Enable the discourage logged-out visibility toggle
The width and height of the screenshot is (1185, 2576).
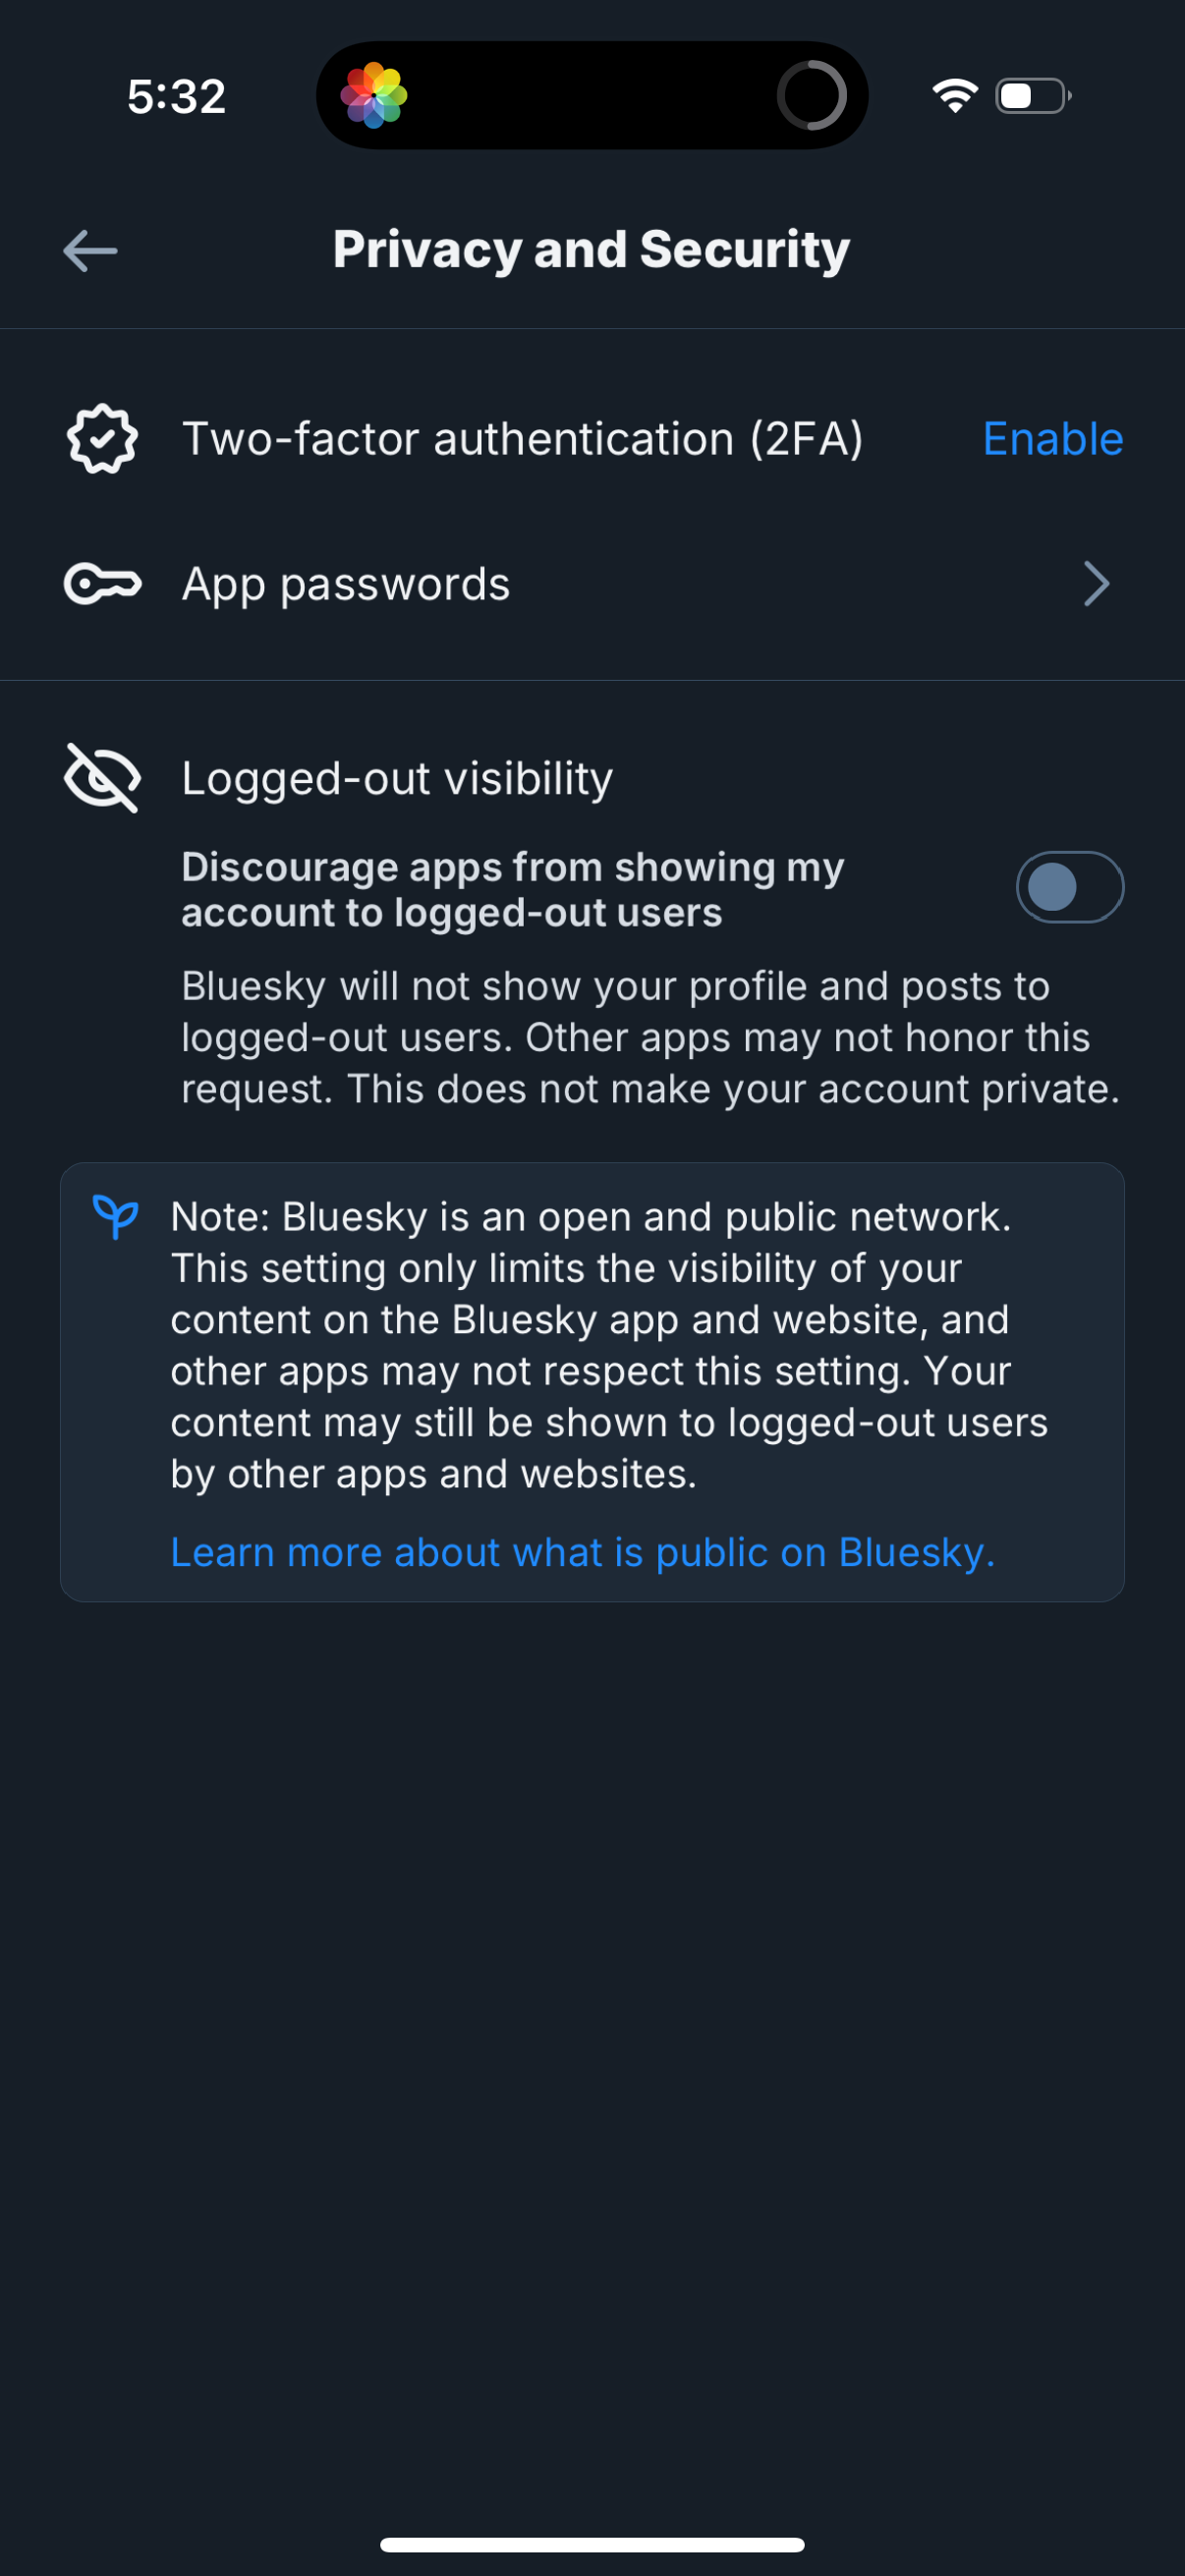1069,886
